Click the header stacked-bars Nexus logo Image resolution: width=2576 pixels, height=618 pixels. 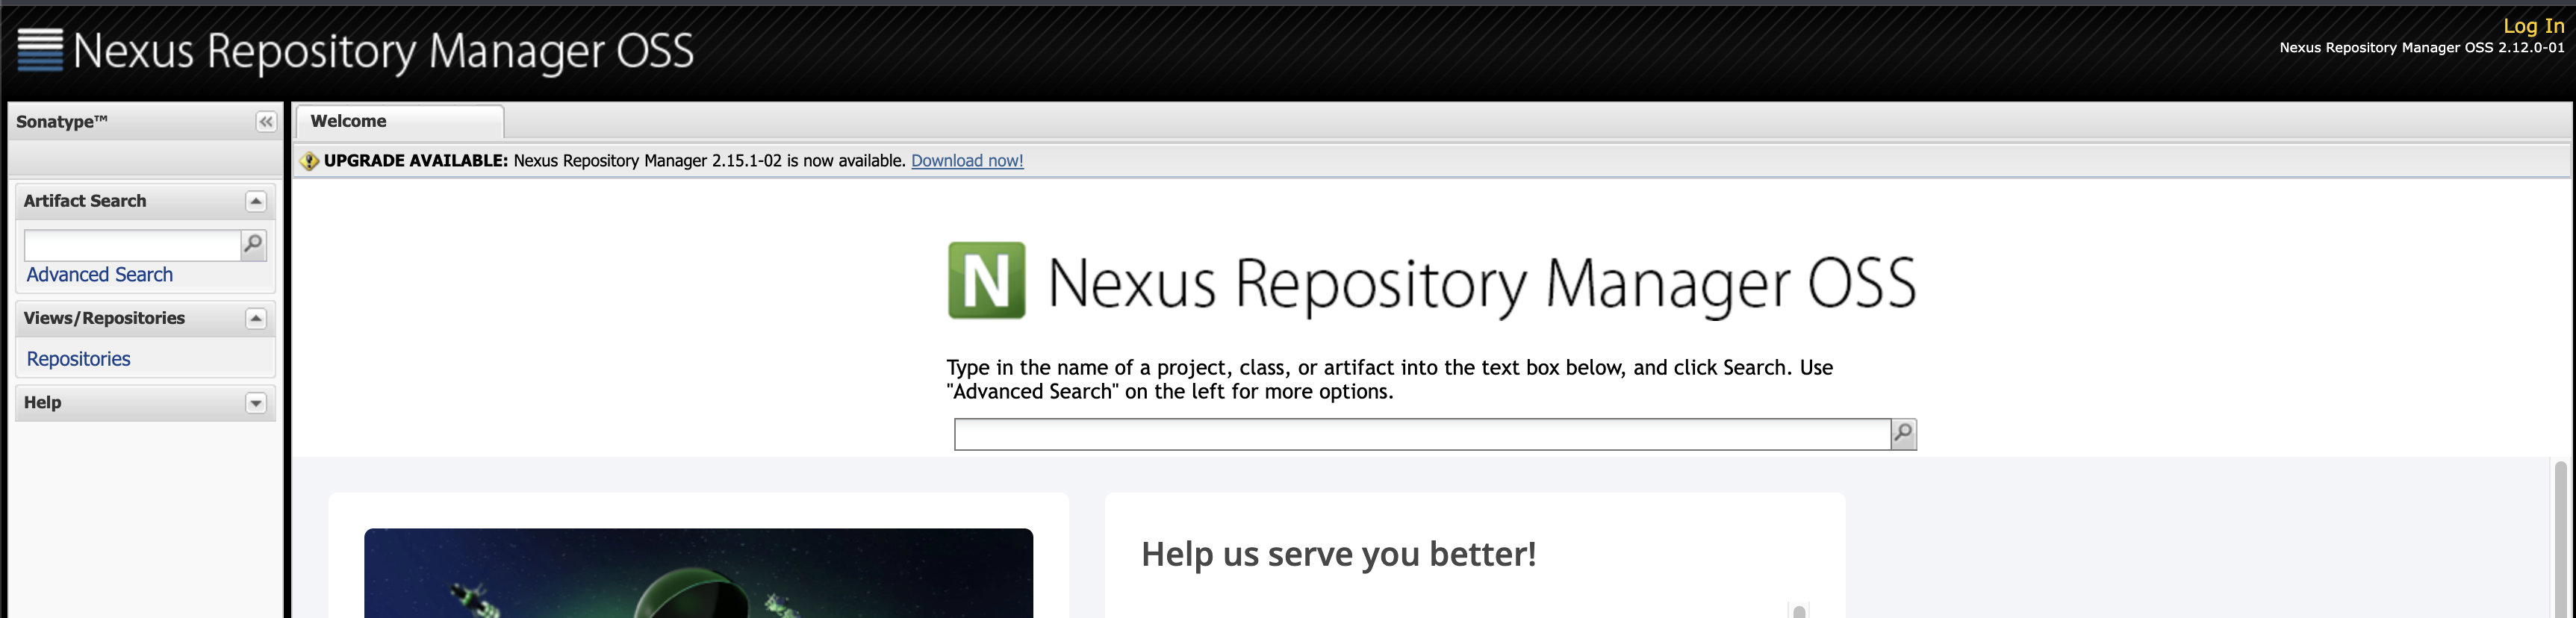point(40,50)
